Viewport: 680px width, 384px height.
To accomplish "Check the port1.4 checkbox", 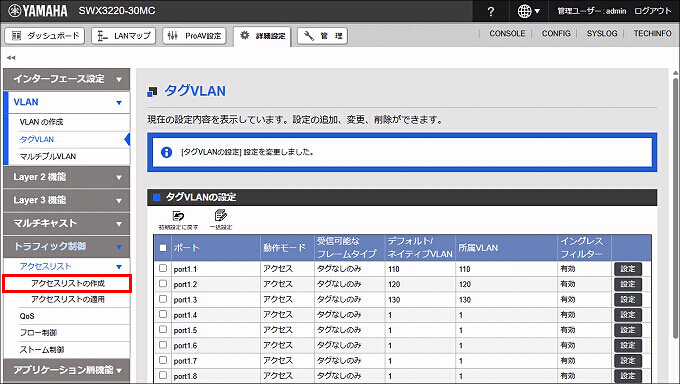I will [163, 314].
